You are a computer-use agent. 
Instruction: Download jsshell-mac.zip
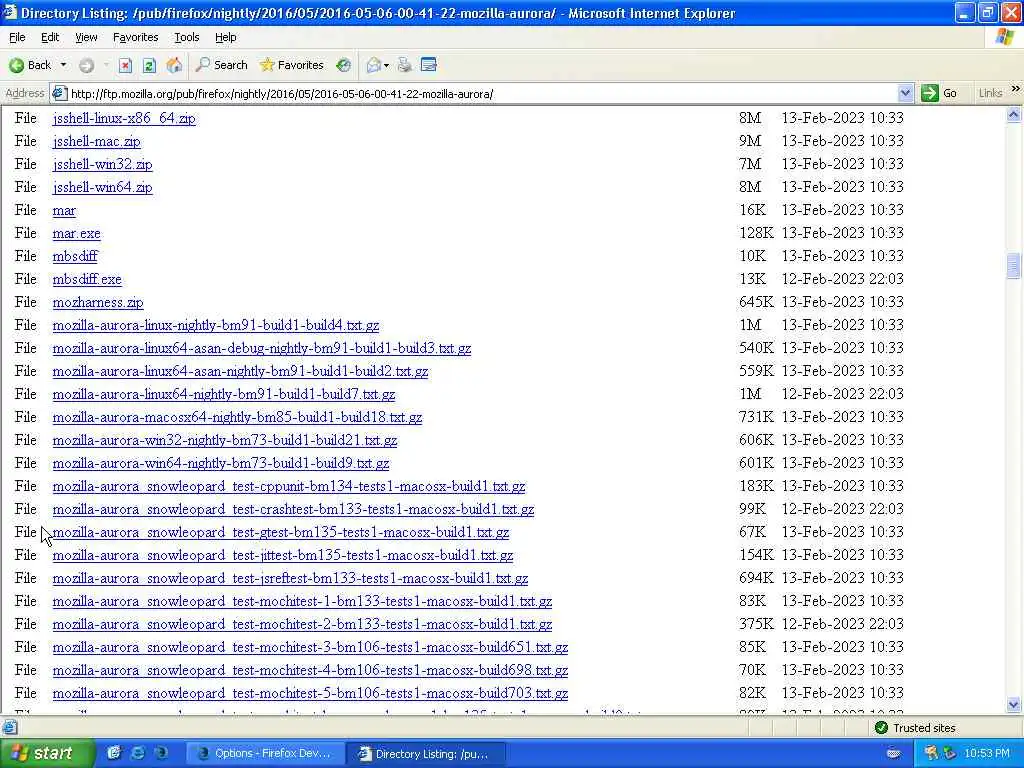[97, 141]
